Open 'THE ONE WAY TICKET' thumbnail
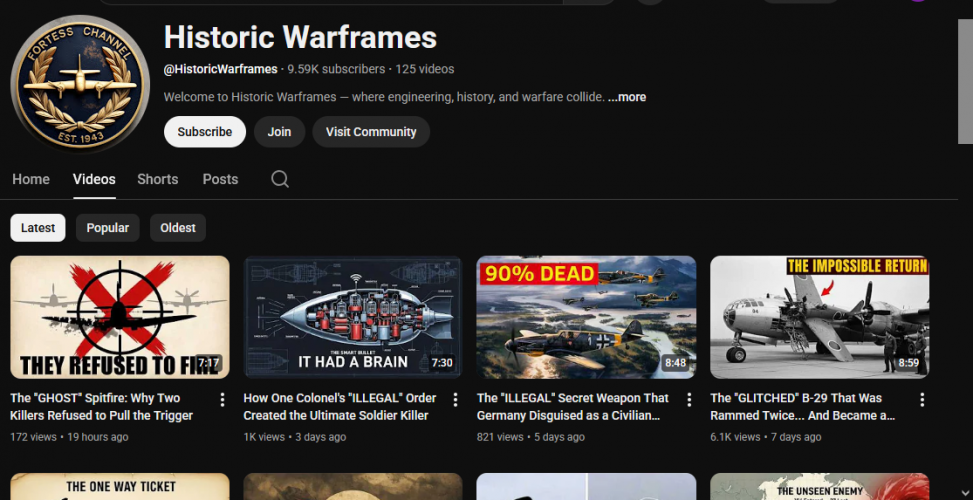Viewport: 973px width, 500px height. point(120,486)
